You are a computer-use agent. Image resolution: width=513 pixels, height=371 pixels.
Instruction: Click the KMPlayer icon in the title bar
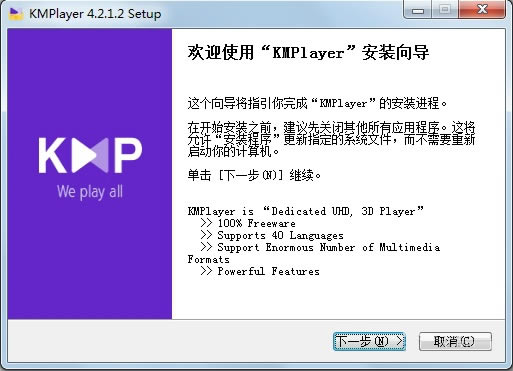[15, 14]
